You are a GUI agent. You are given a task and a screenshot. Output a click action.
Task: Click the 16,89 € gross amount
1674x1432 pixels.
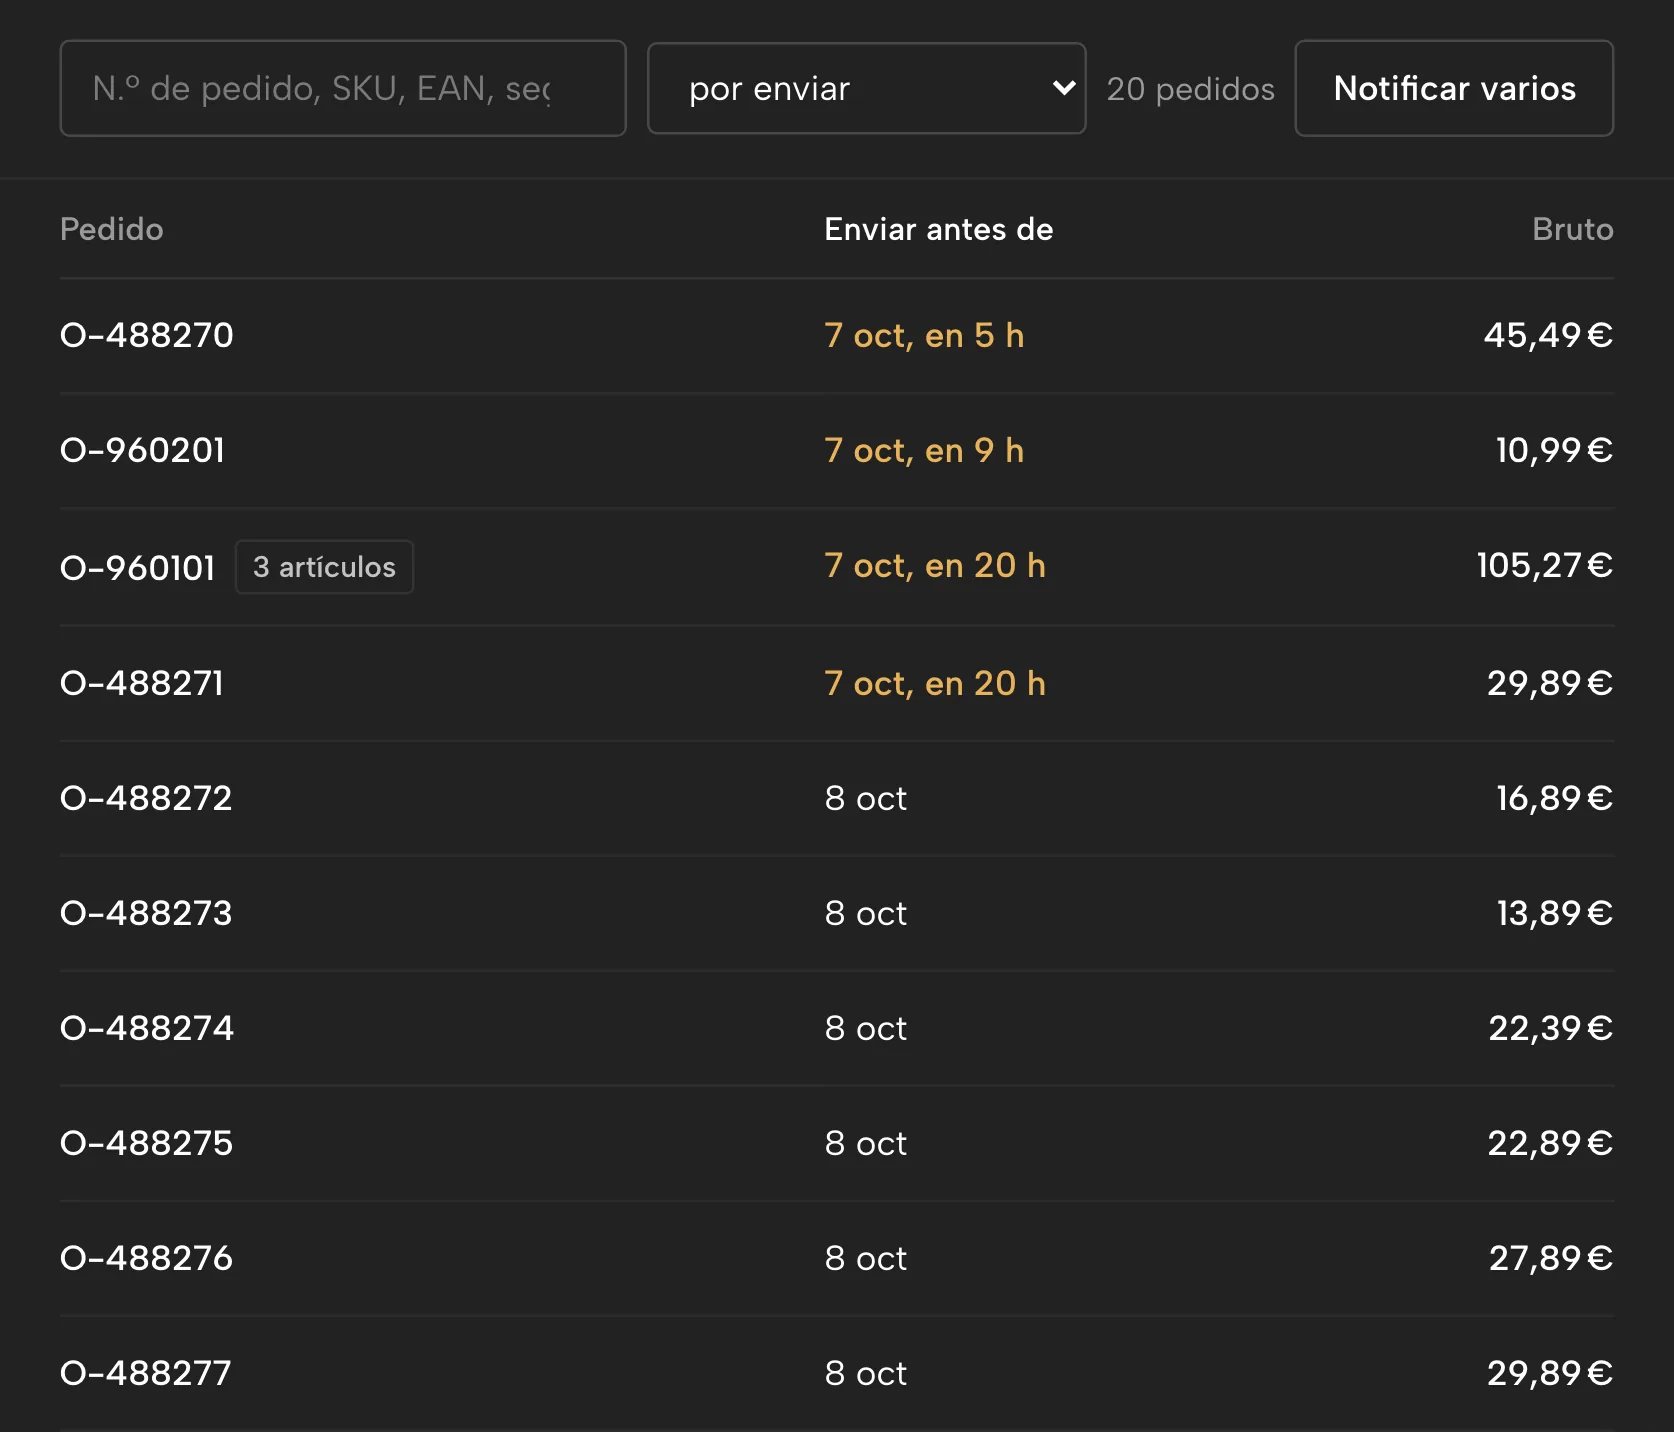click(1554, 798)
